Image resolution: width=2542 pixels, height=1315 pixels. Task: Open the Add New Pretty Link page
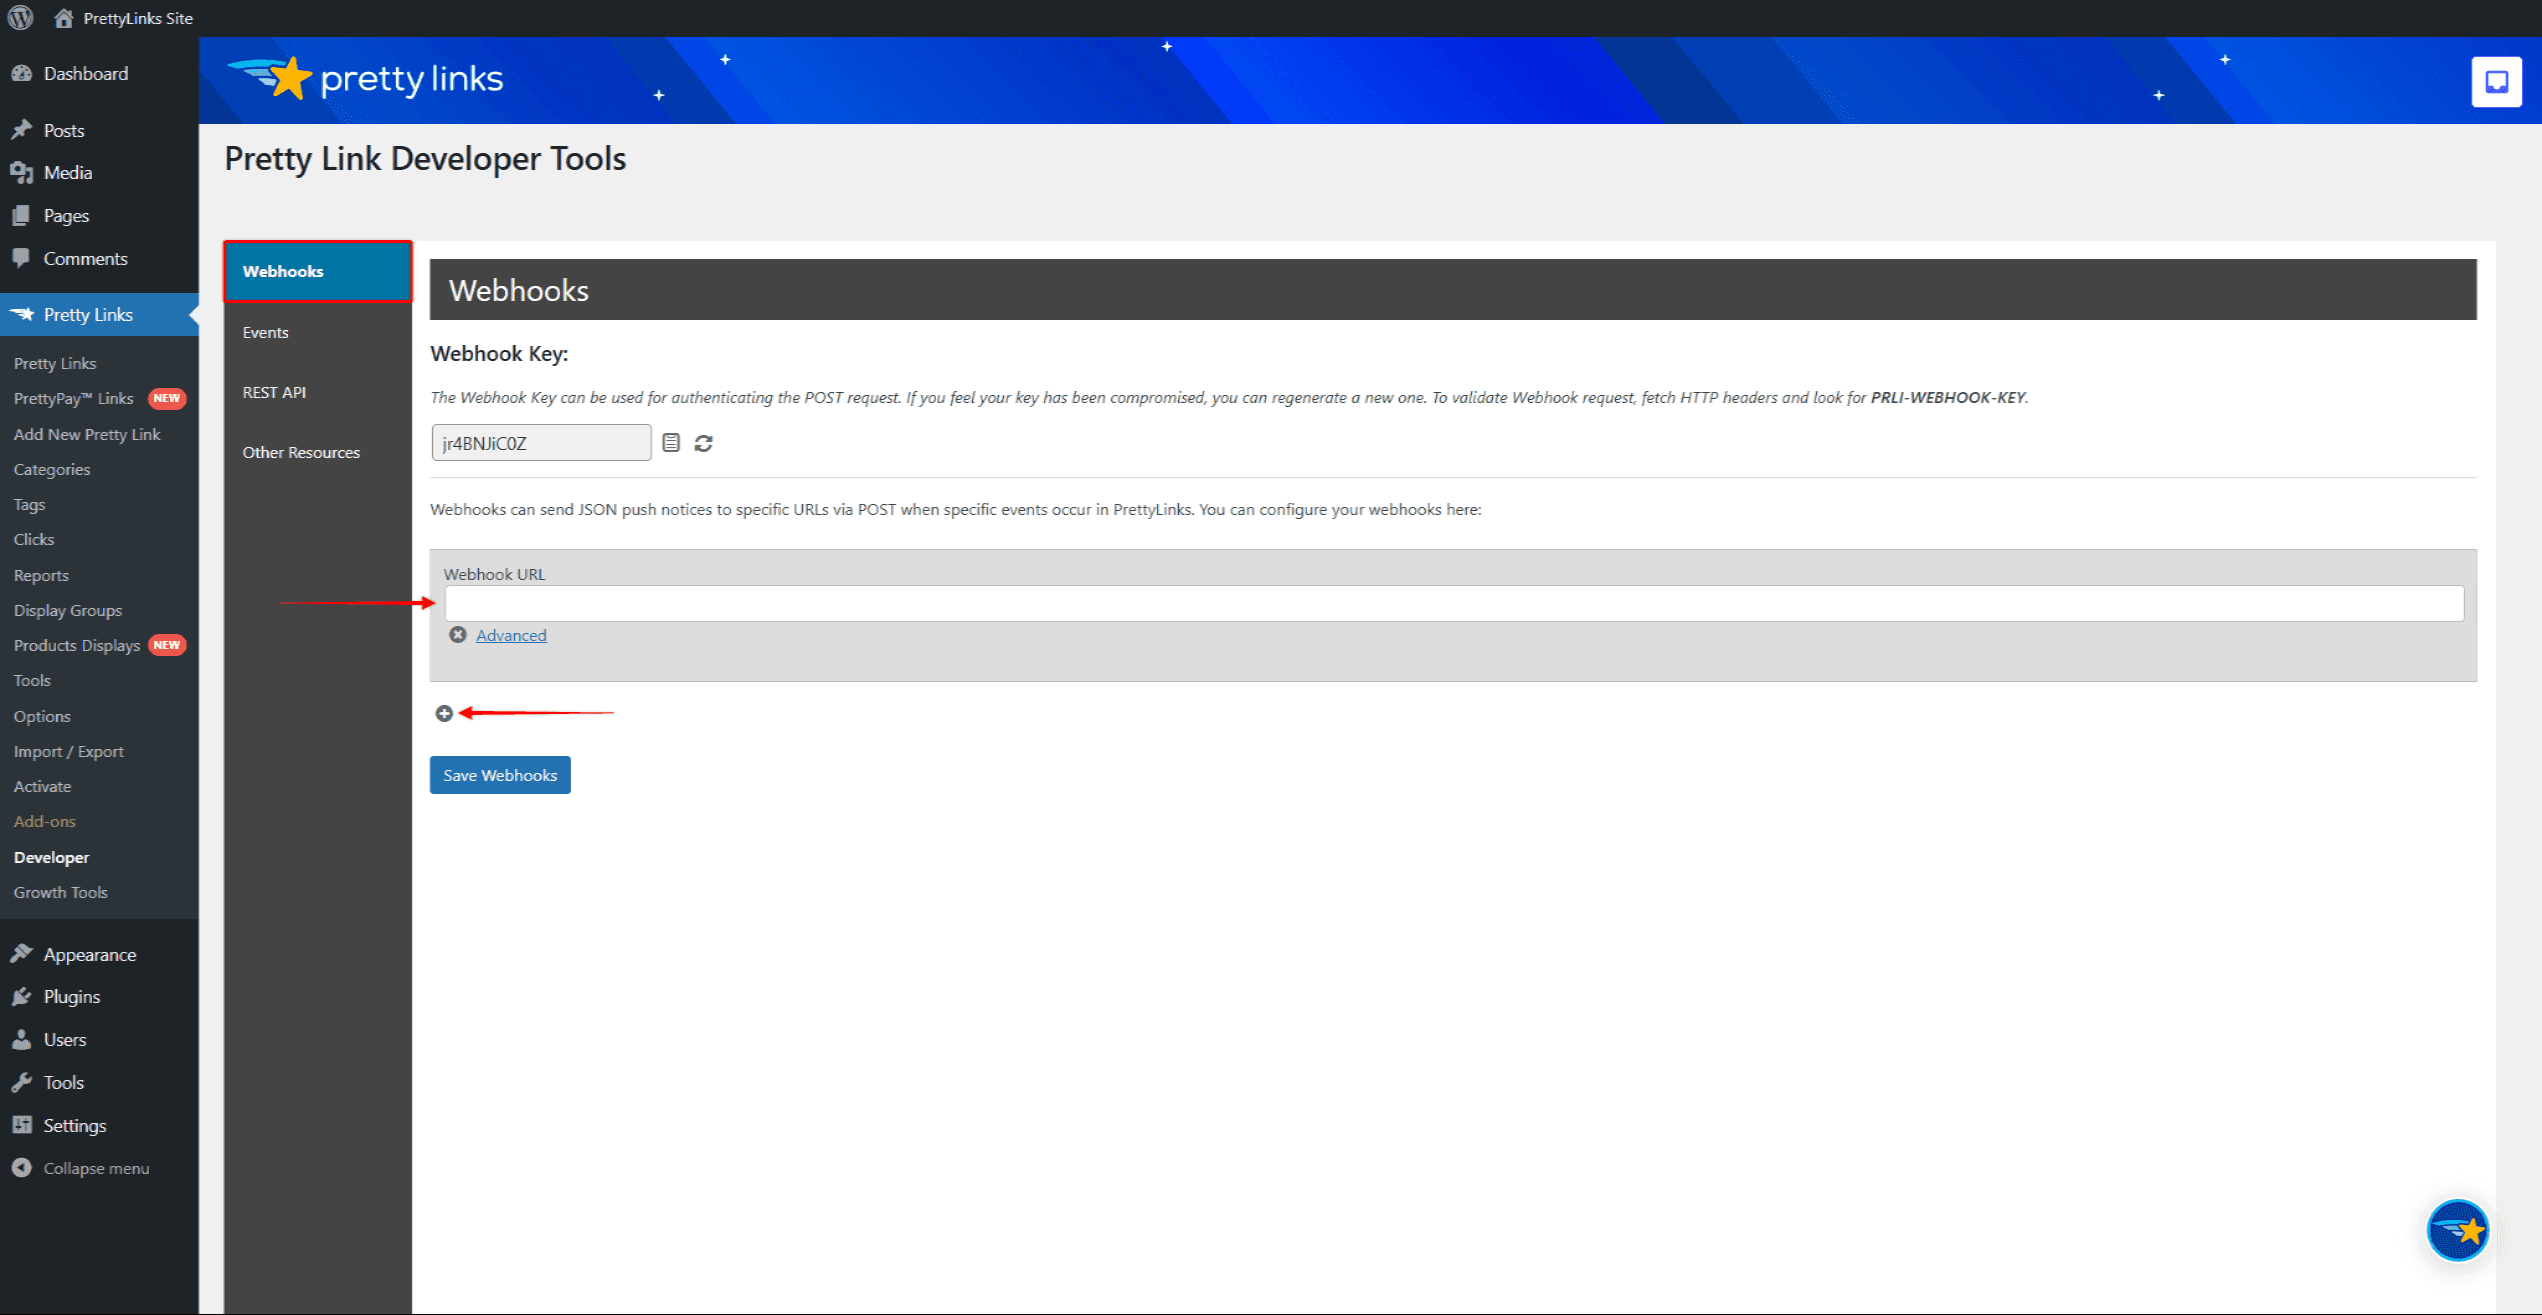coord(87,434)
